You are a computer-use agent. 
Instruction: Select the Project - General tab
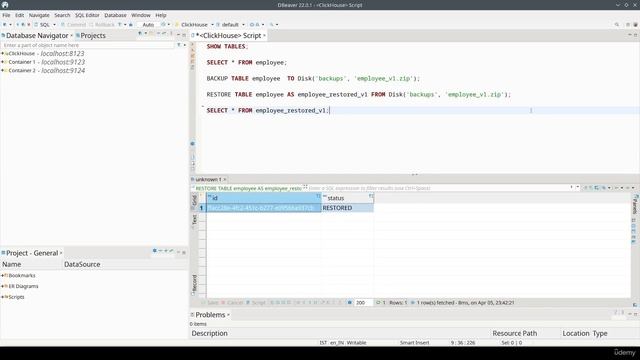click(32, 253)
